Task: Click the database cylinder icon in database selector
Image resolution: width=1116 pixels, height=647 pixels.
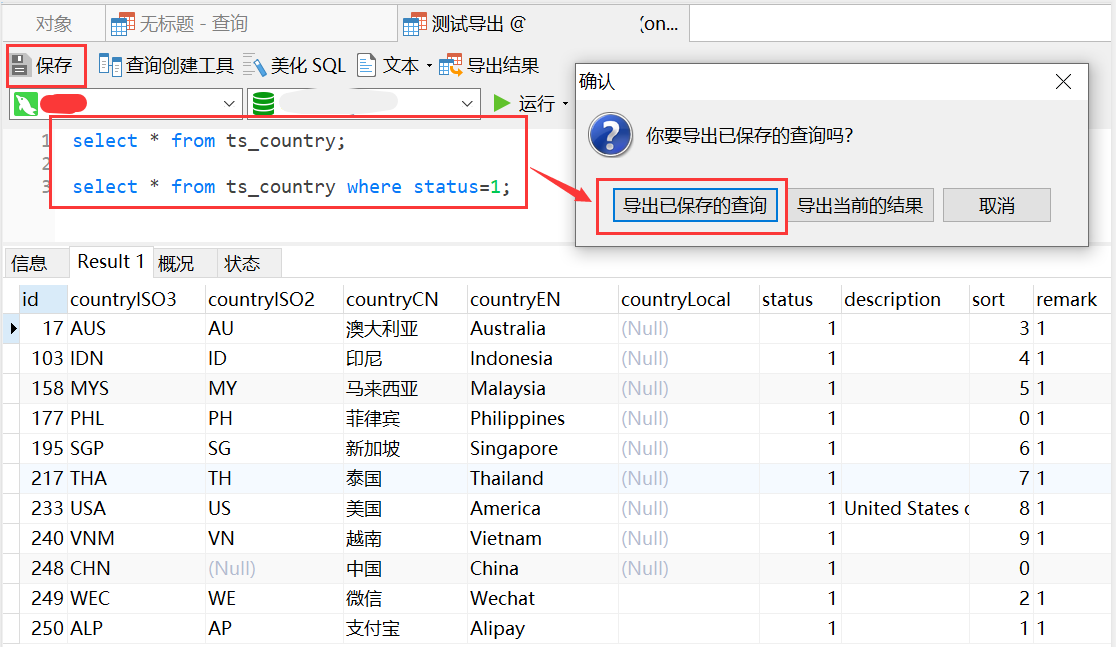Action: 262,103
